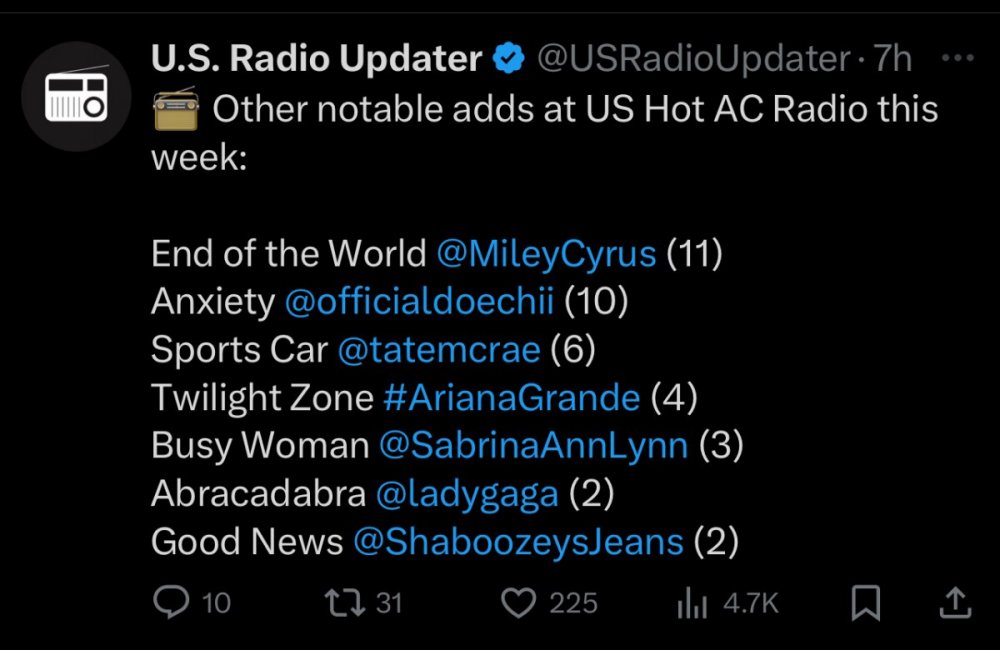Open the U.S. Radio Updater display name
This screenshot has width=1000, height=650.
(316, 59)
